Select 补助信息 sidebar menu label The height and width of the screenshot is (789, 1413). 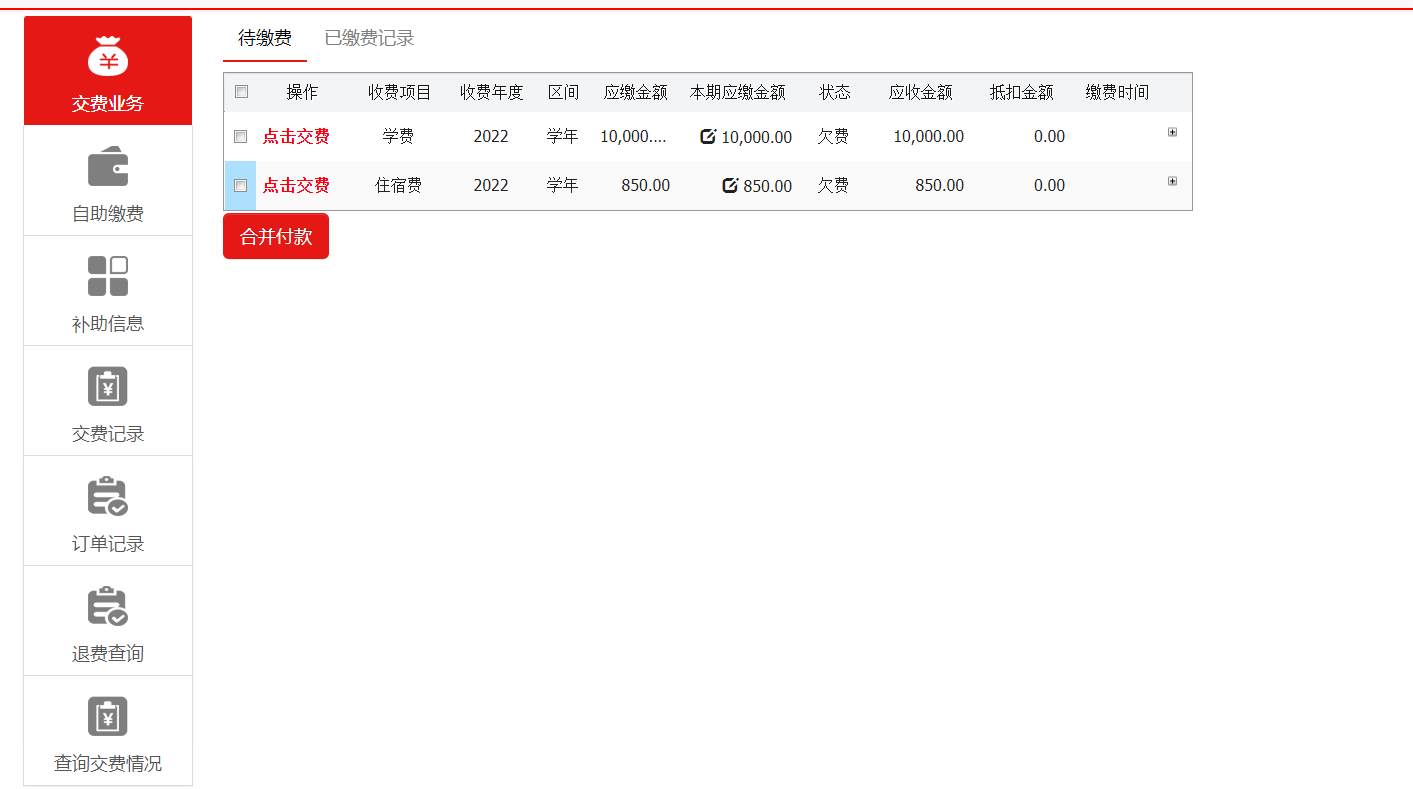(x=108, y=323)
